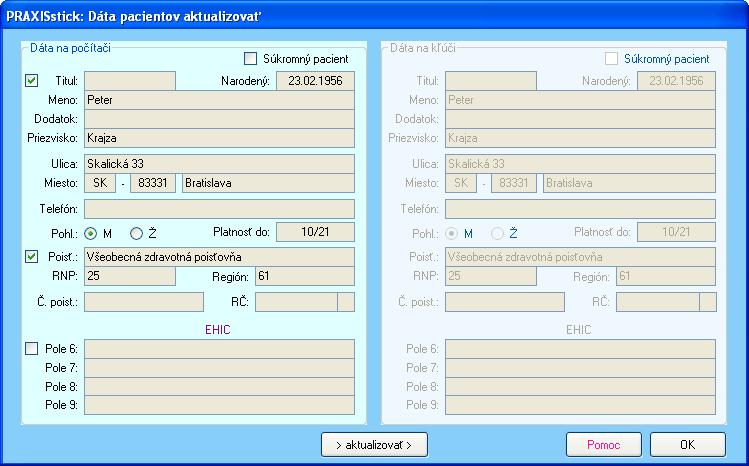
Task: Click the Bratislava city field
Action: tap(267, 183)
